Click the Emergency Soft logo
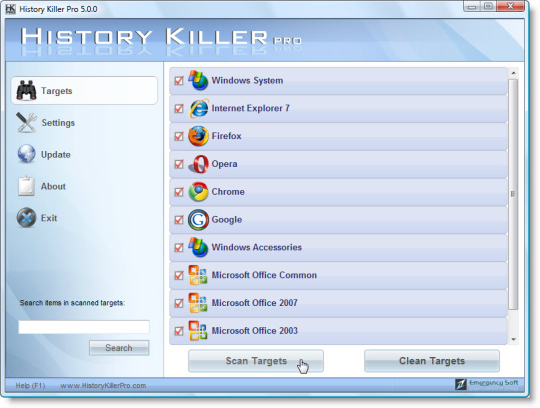Viewport: 540px width, 408px height. [x=487, y=385]
